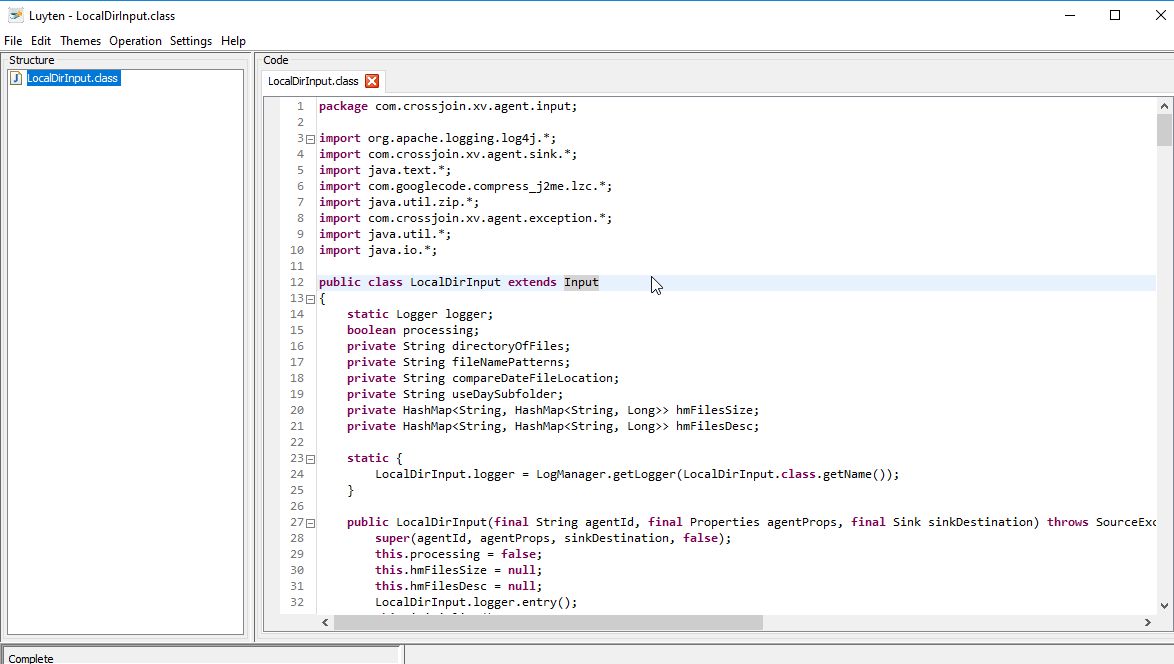Open the Operation menu
1174x664 pixels.
tap(135, 41)
